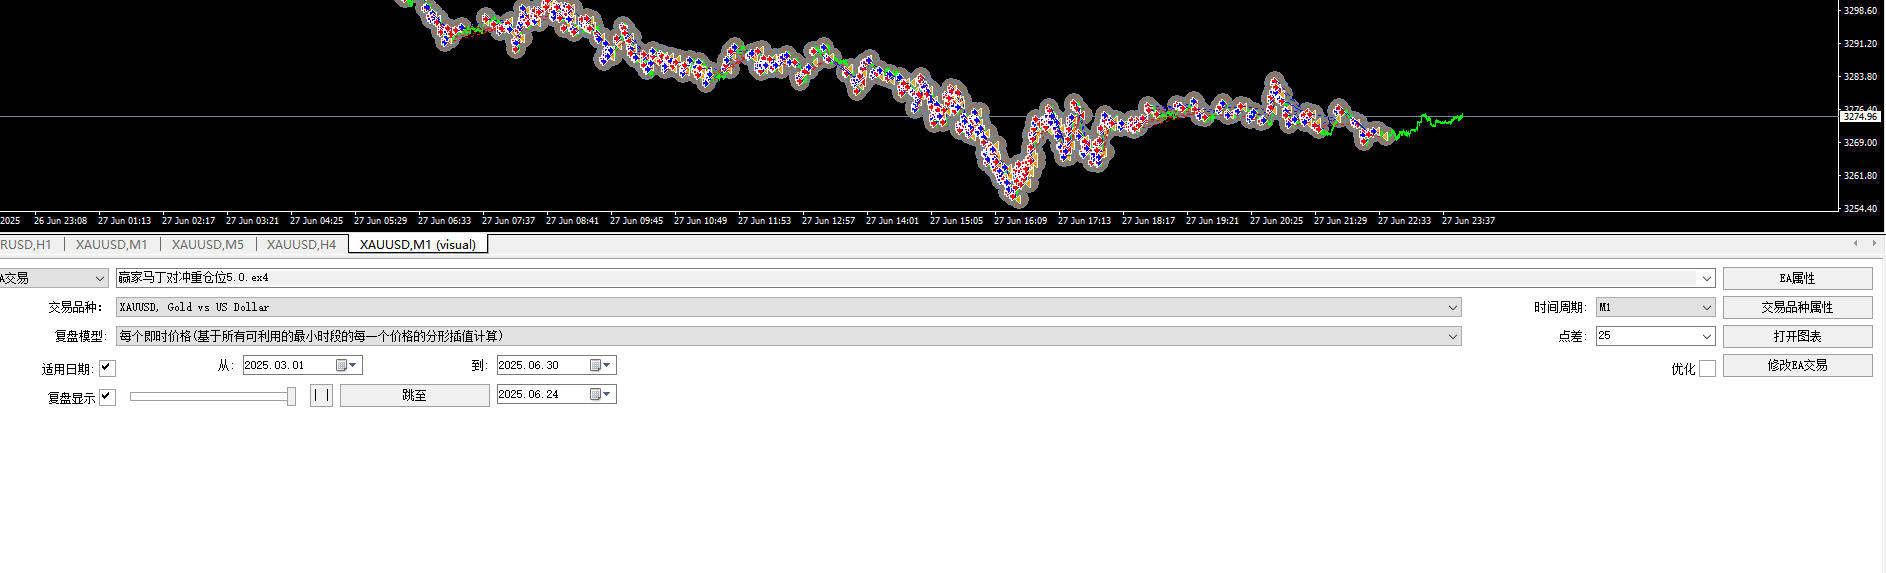Open 交易品种属性 symbol properties

1797,307
